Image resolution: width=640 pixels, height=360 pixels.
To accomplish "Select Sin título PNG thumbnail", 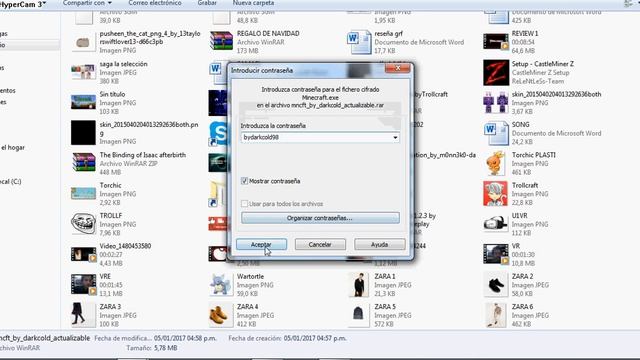I will [x=83, y=102].
